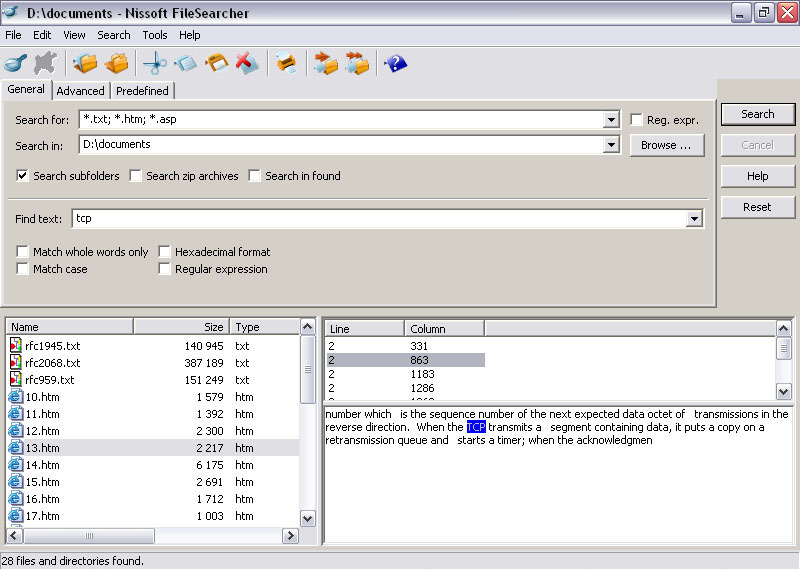Switch to the Advanced tab
The width and height of the screenshot is (800, 570).
(x=80, y=91)
